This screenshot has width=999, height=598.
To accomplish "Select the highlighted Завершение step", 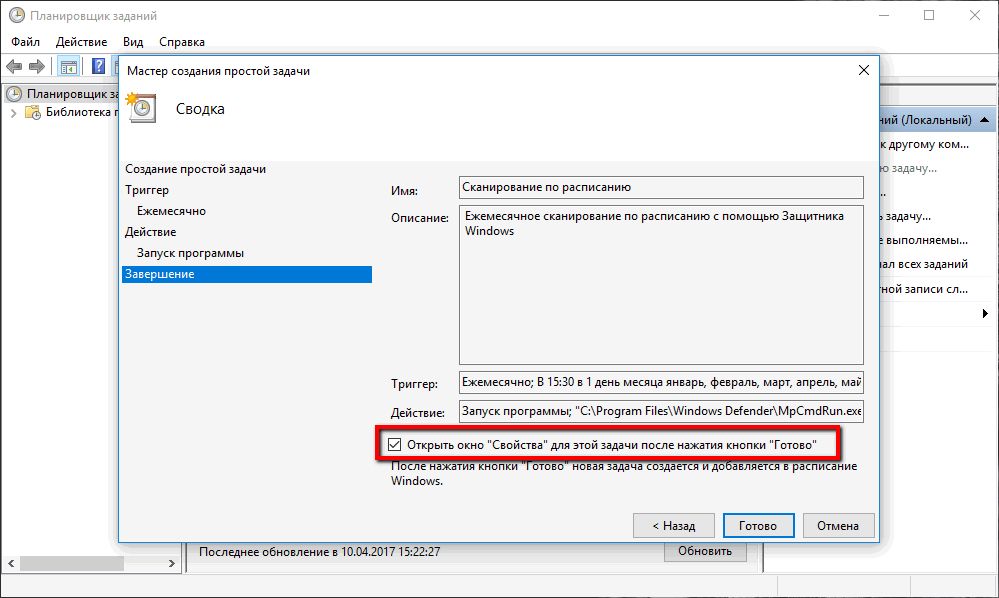I will pyautogui.click(x=247, y=274).
